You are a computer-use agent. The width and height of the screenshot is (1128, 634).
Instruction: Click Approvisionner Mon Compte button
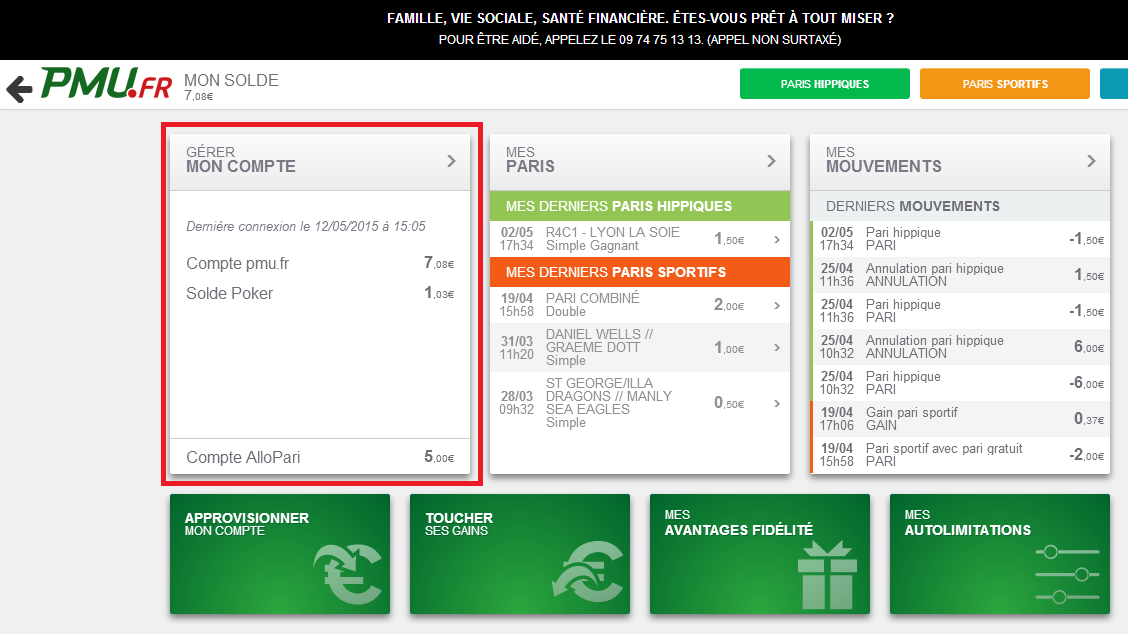280,553
